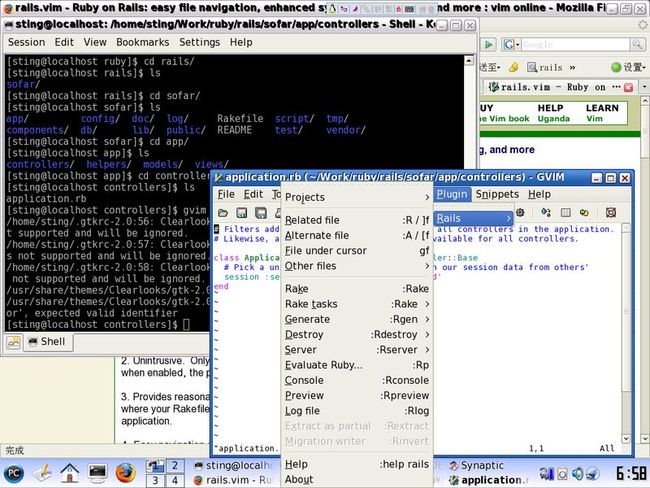Expand the Projects submenu
The height and width of the screenshot is (488, 650).
click(x=357, y=197)
